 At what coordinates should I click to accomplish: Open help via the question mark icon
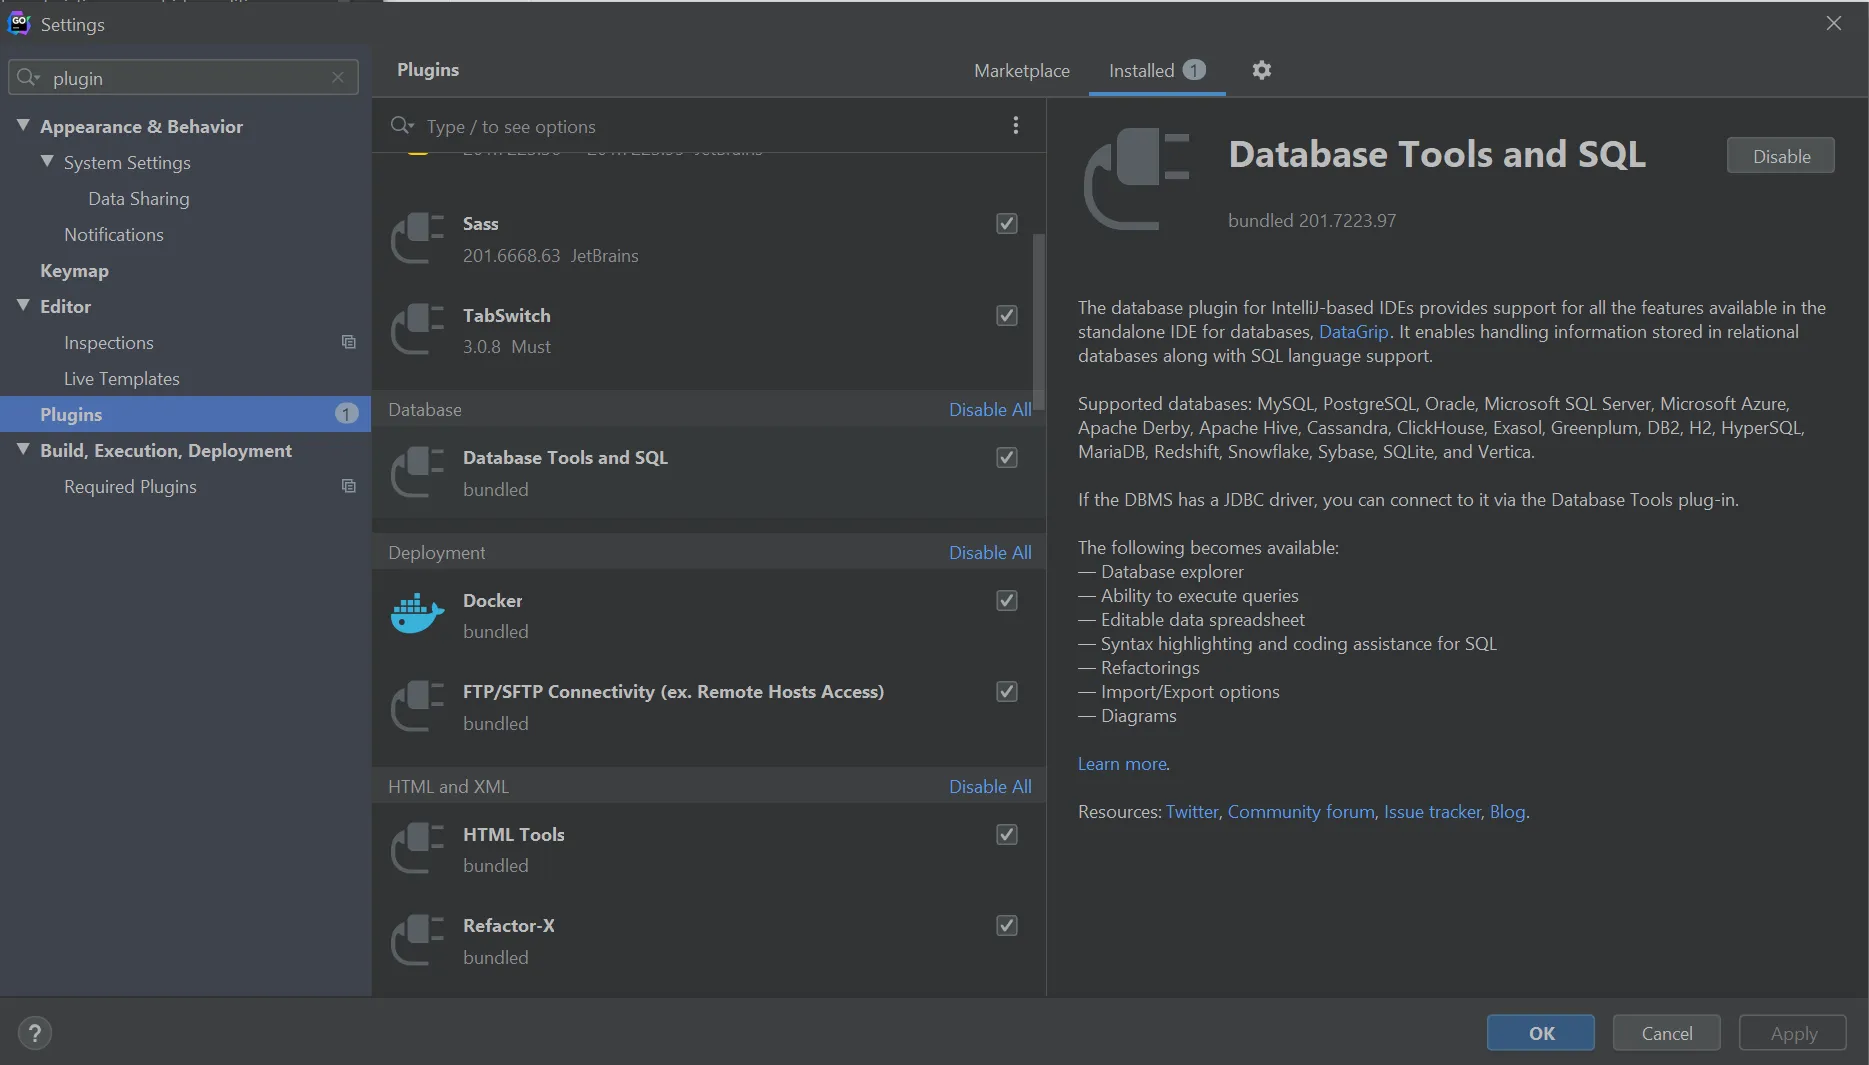tap(35, 1032)
